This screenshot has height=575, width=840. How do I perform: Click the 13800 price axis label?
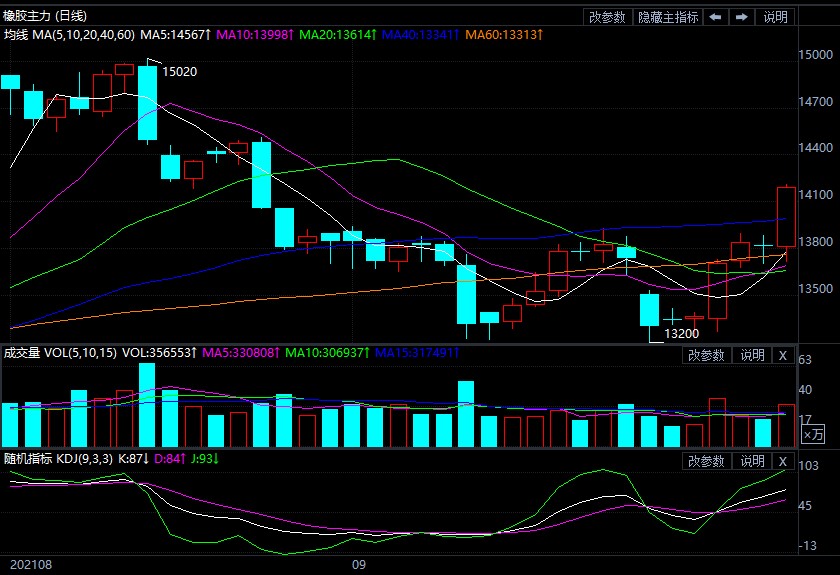pyautogui.click(x=815, y=242)
